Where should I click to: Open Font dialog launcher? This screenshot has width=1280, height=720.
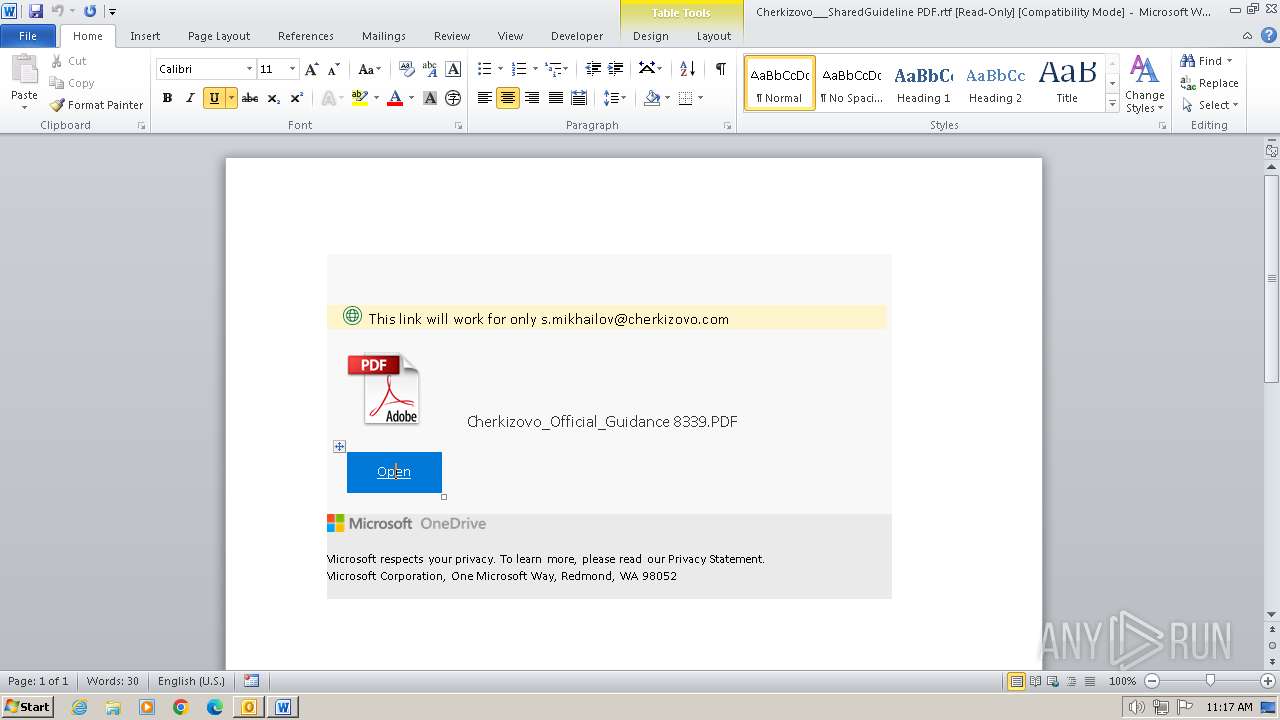(x=458, y=126)
